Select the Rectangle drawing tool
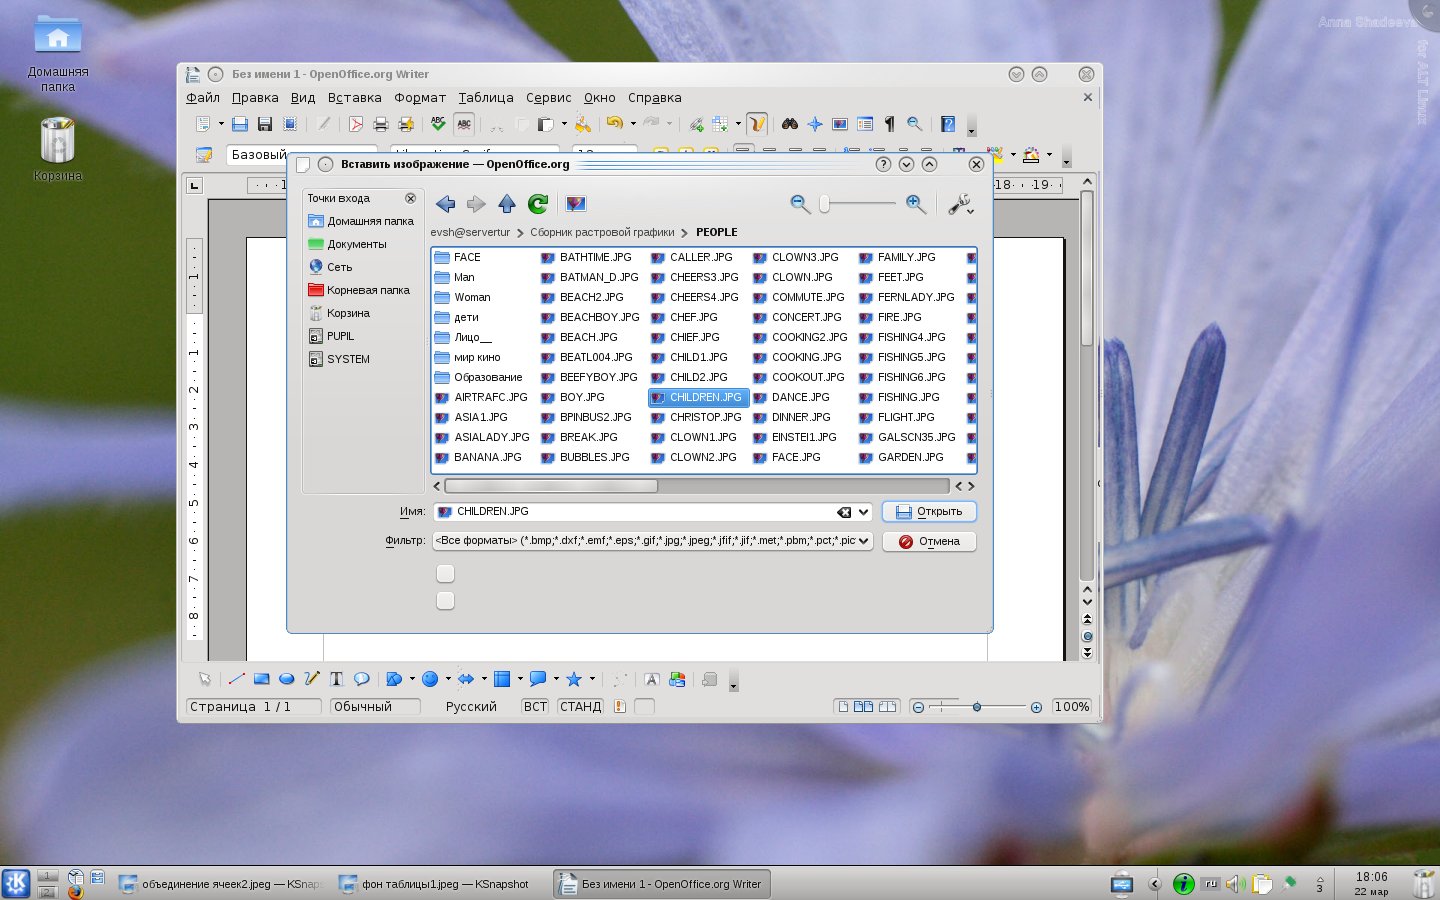Image resolution: width=1440 pixels, height=900 pixels. 262,679
